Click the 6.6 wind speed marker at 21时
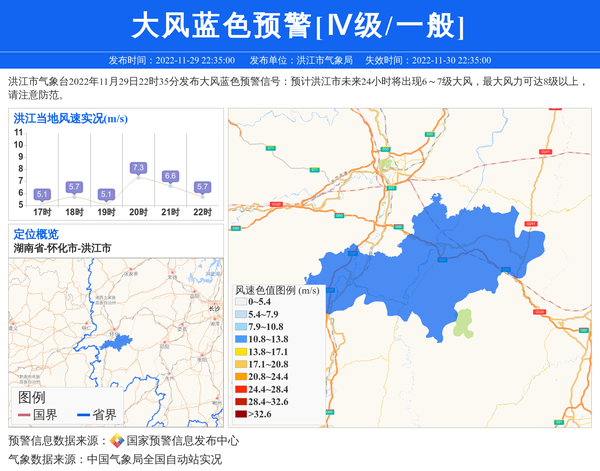 tap(170, 176)
